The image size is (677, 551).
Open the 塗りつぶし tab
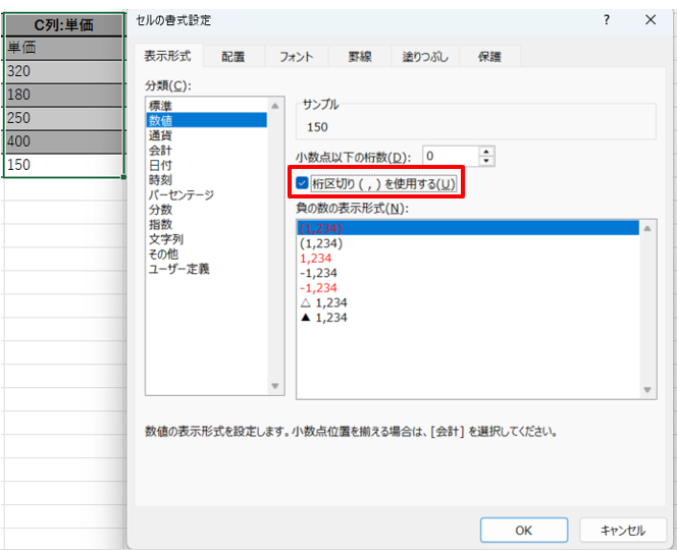click(x=423, y=57)
